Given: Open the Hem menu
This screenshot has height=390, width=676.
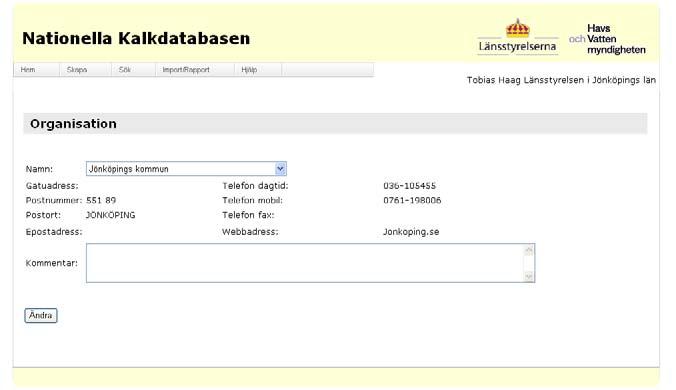Looking at the screenshot, I should (28, 69).
